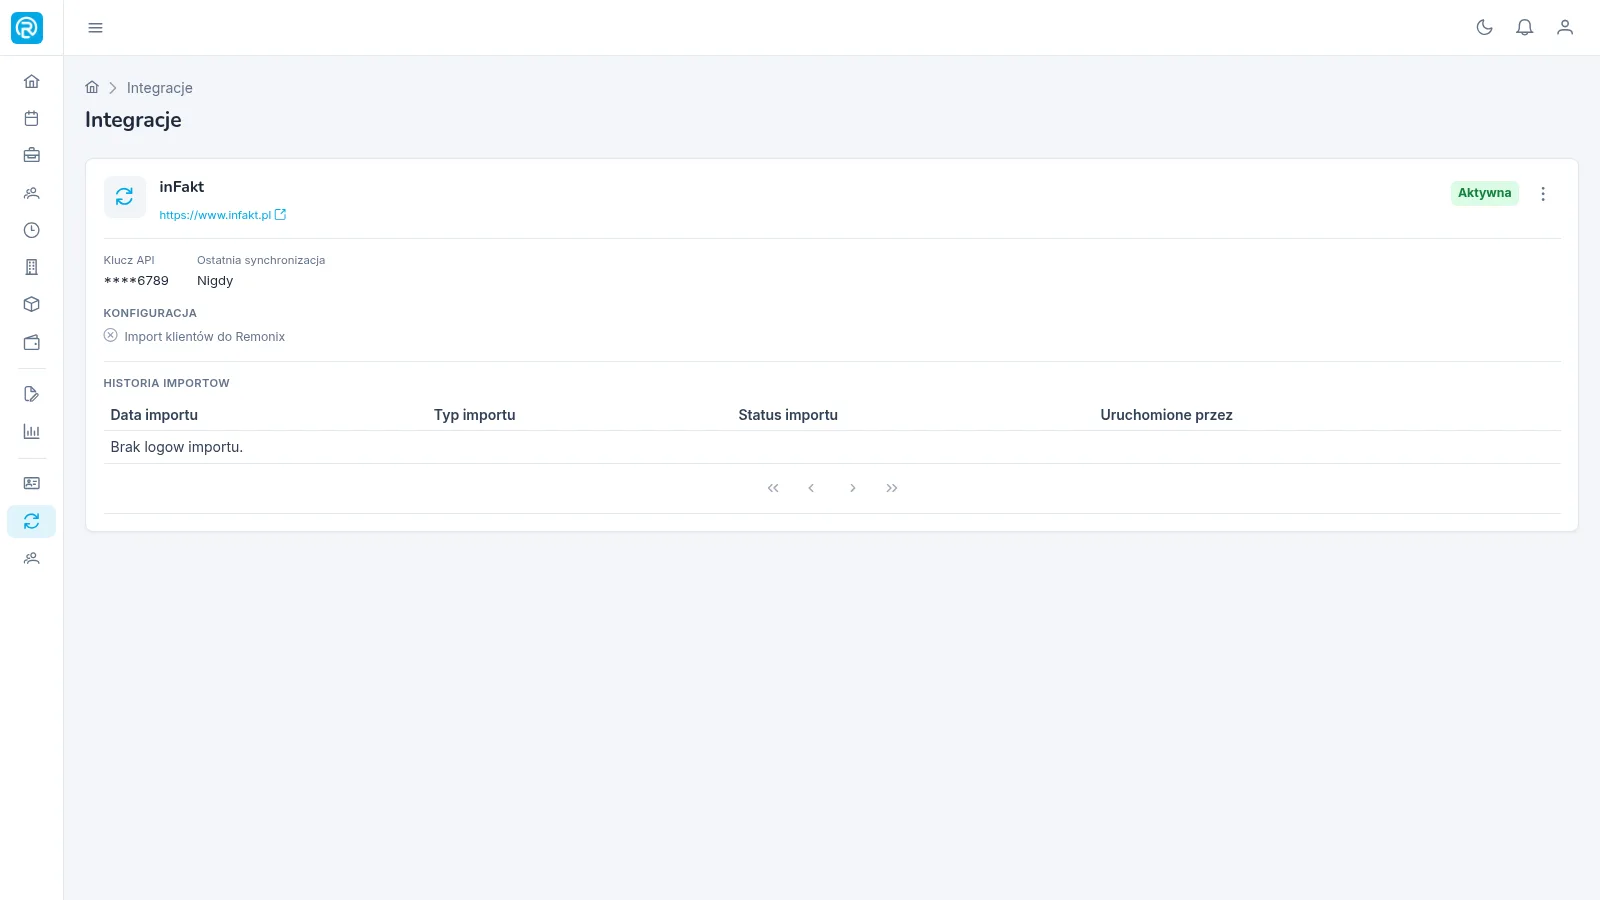Image resolution: width=1600 pixels, height=900 pixels.
Task: Open the box package icon in sidebar
Action: tap(32, 304)
